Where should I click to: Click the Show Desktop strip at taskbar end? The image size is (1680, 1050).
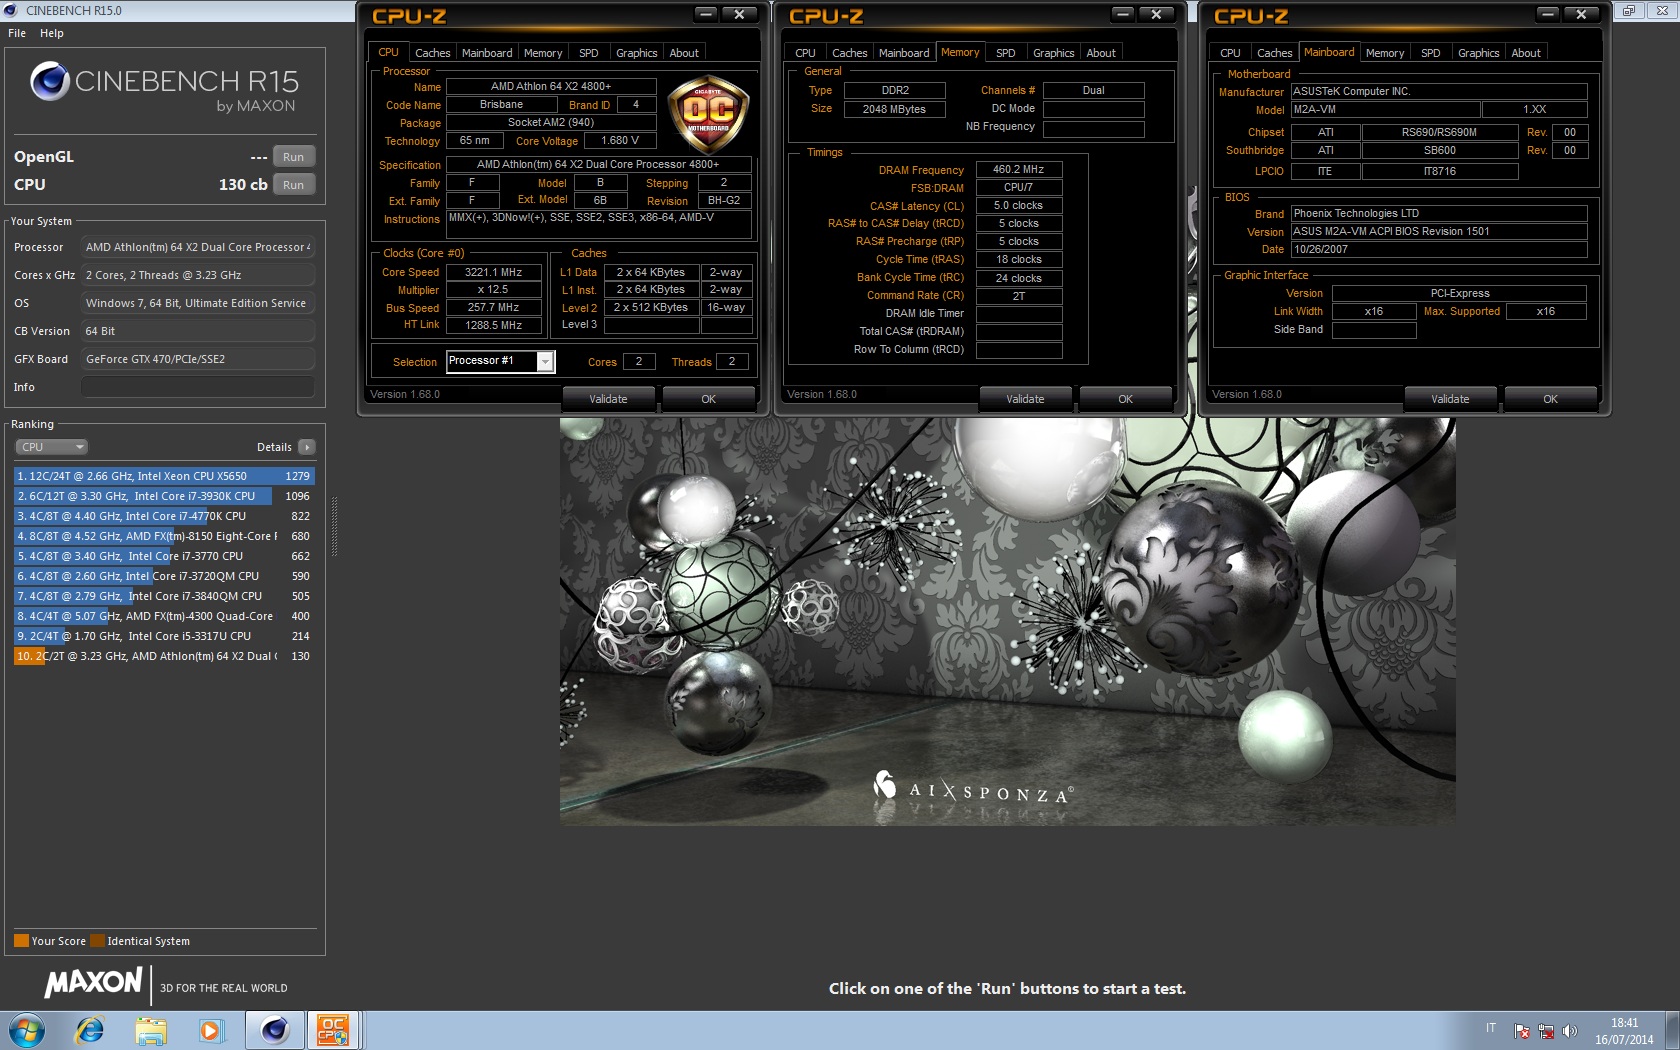click(1672, 1030)
